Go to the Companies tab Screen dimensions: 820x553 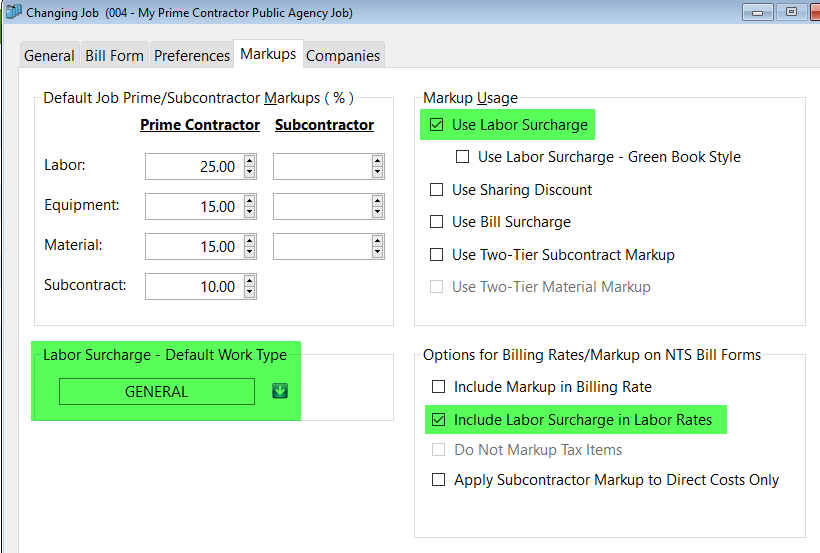click(x=343, y=55)
